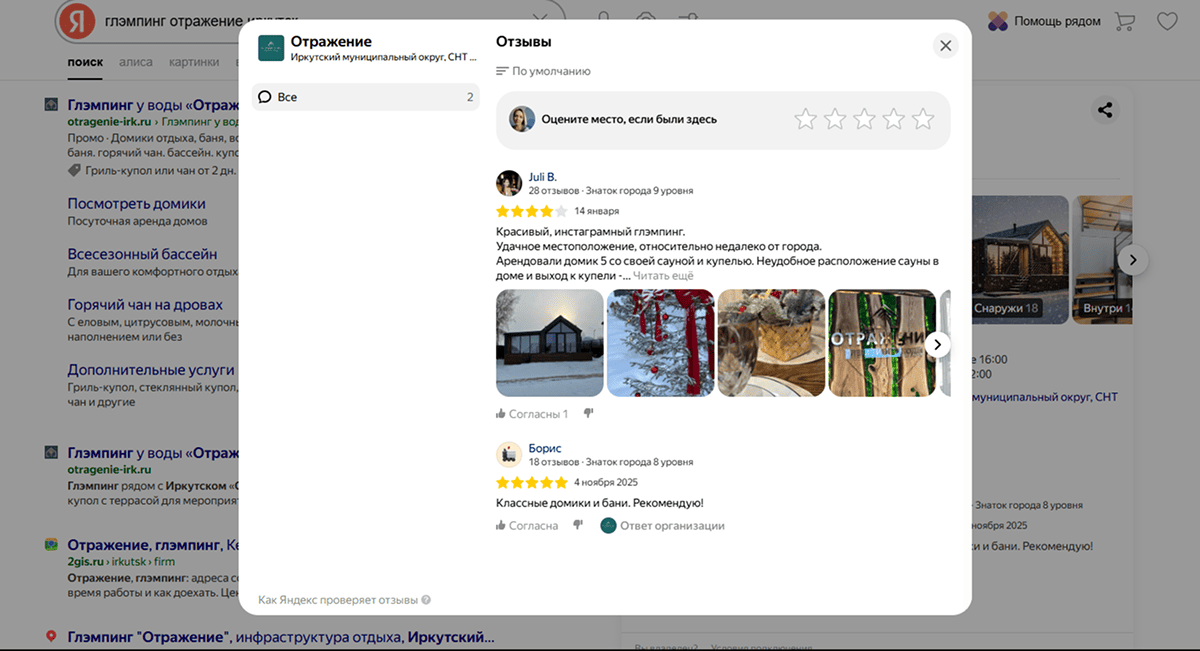Click the Отражение organization logo in the modal
This screenshot has height=651, width=1200.
tap(269, 46)
